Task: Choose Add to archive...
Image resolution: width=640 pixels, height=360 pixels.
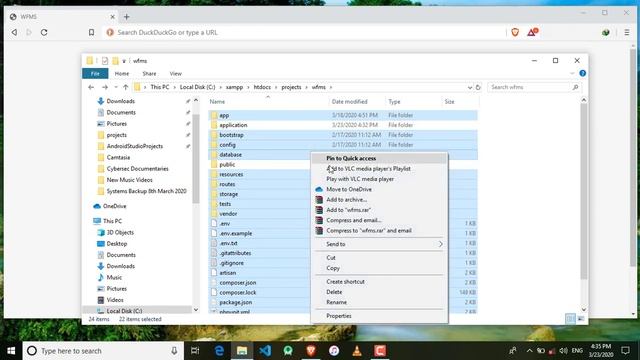Action: click(x=379, y=200)
